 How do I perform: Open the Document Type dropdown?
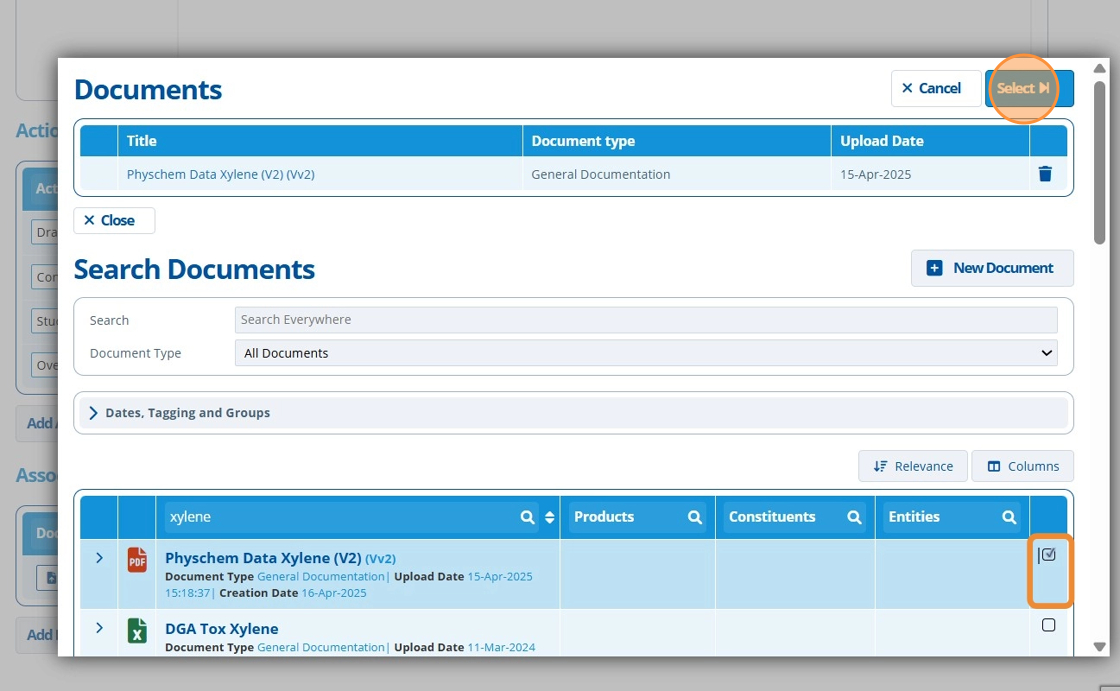646,353
